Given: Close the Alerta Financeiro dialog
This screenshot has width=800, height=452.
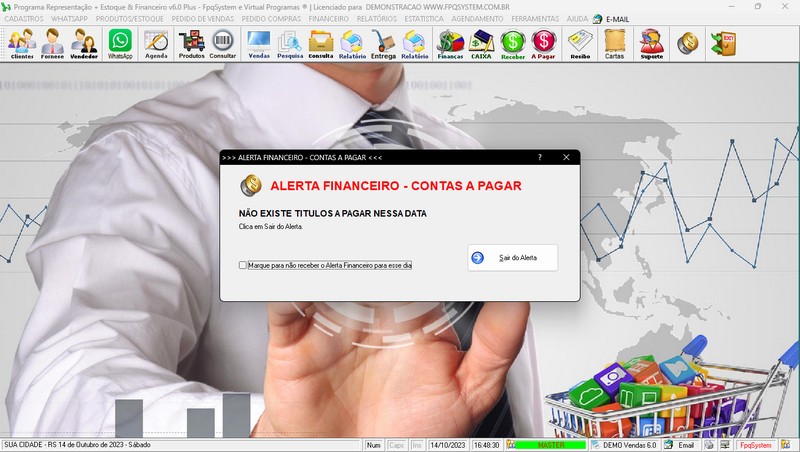Looking at the screenshot, I should pyautogui.click(x=566, y=158).
